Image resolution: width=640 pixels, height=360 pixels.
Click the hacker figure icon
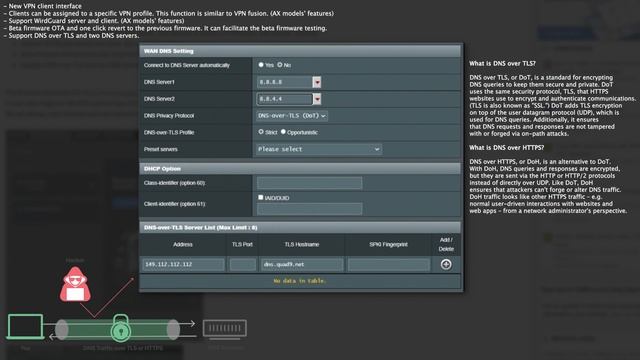[x=75, y=284]
